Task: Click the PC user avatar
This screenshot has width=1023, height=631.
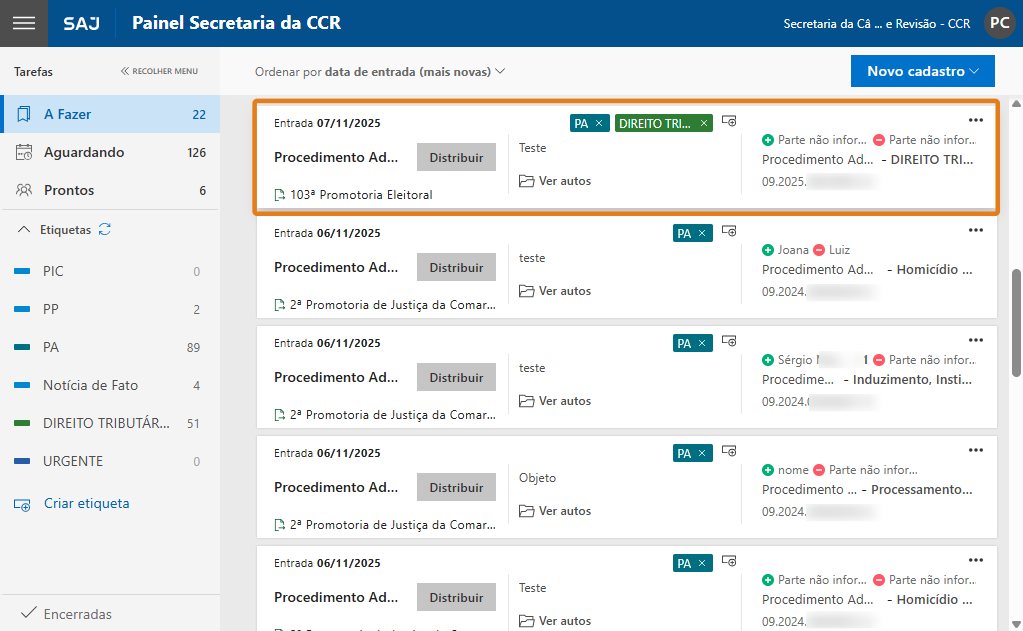Action: click(x=999, y=23)
